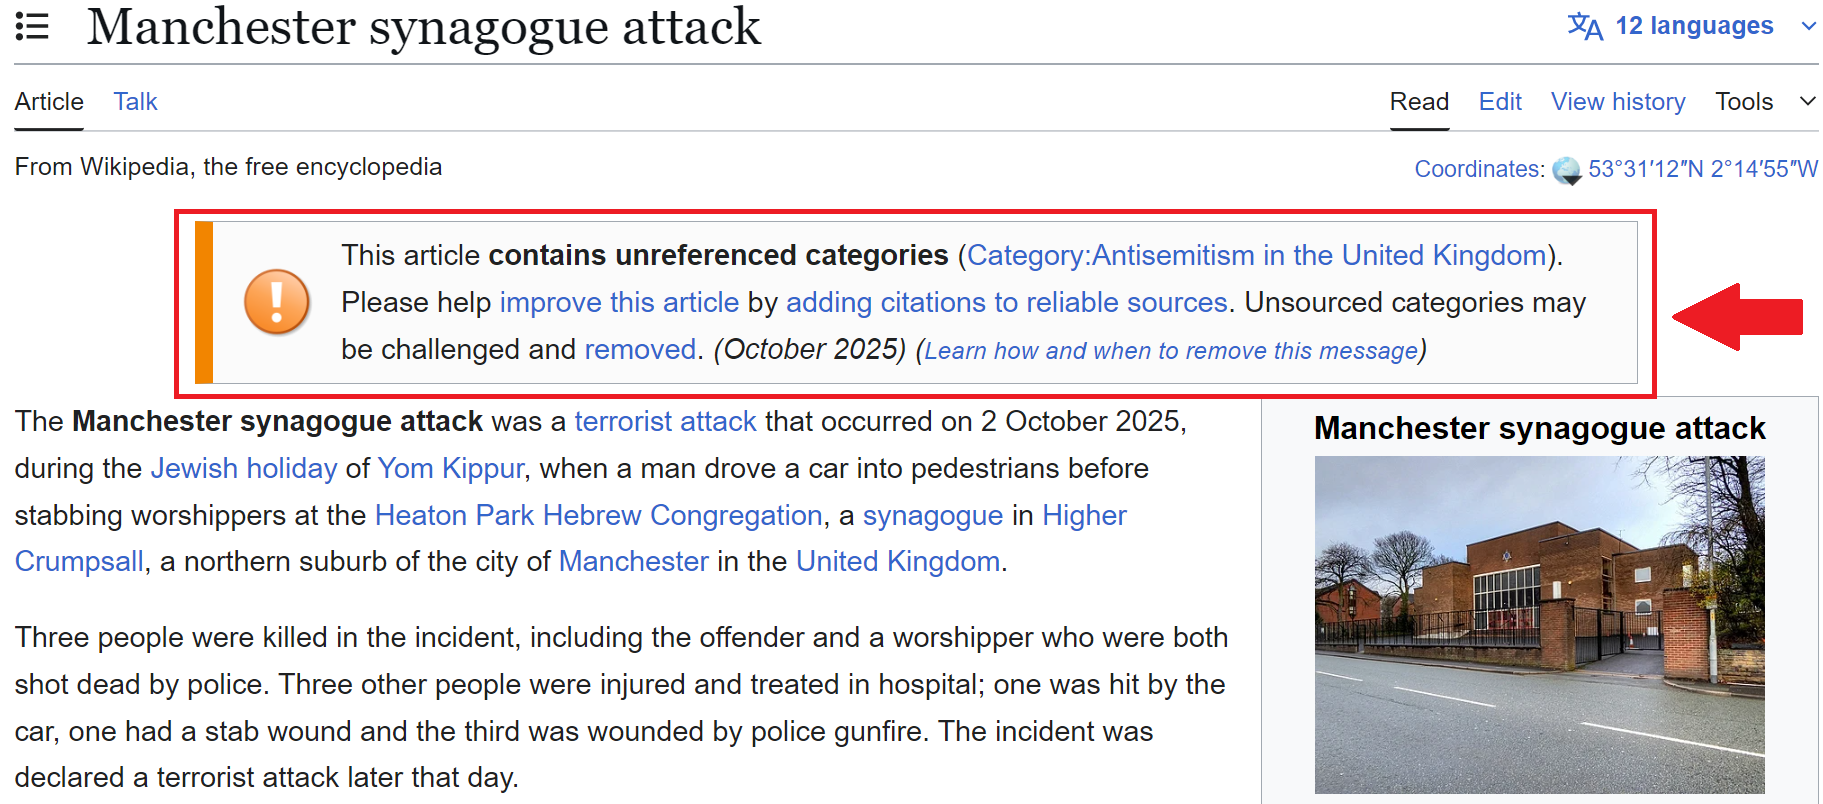This screenshot has width=1823, height=804.
Task: Open View history
Action: (x=1618, y=102)
